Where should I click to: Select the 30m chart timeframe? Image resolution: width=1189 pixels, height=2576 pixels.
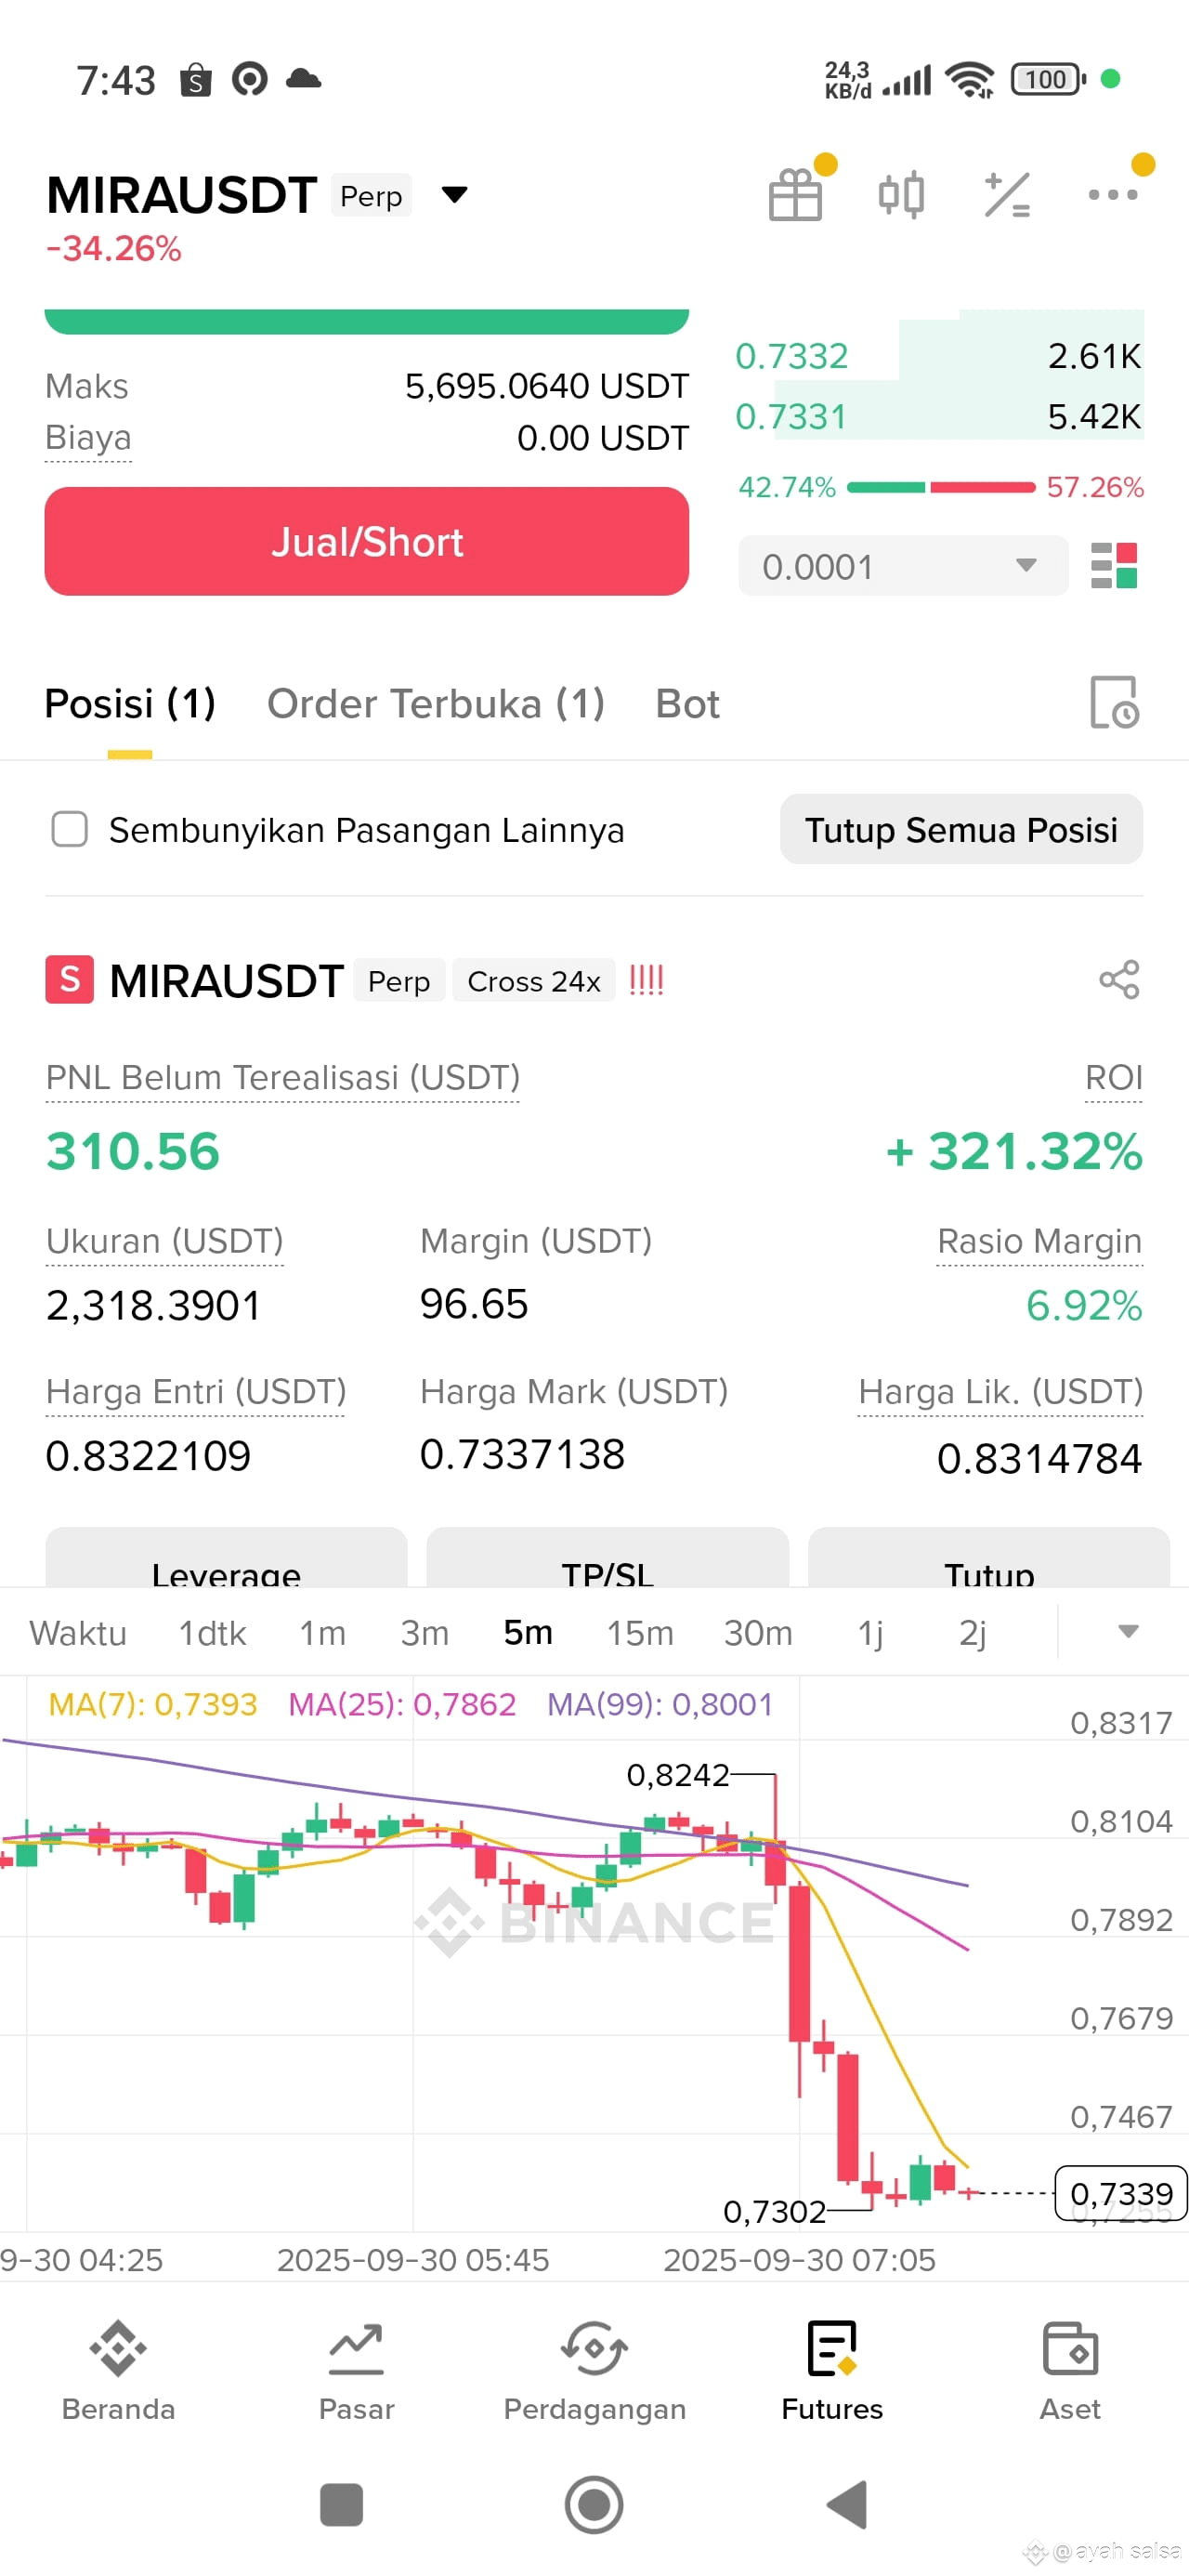(758, 1633)
